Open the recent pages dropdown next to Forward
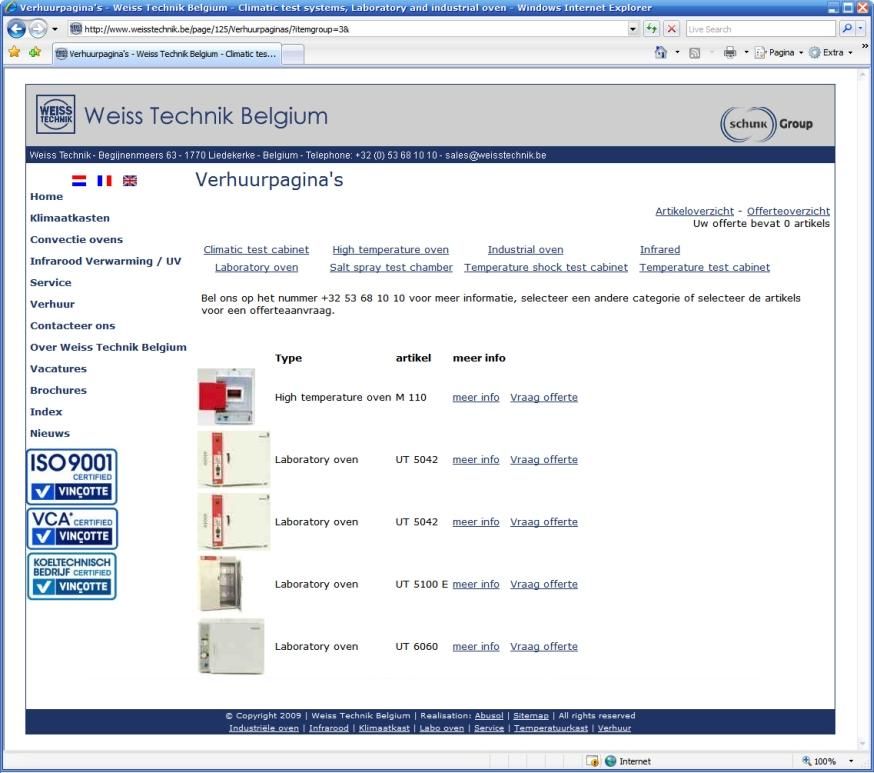 pos(55,29)
